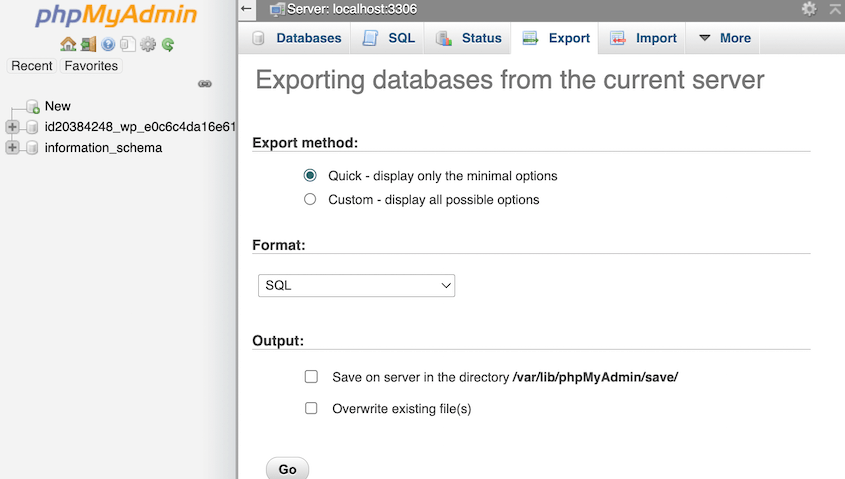This screenshot has width=845, height=479.
Task: Click the server monitor icon in breadcrumb
Action: [x=277, y=9]
